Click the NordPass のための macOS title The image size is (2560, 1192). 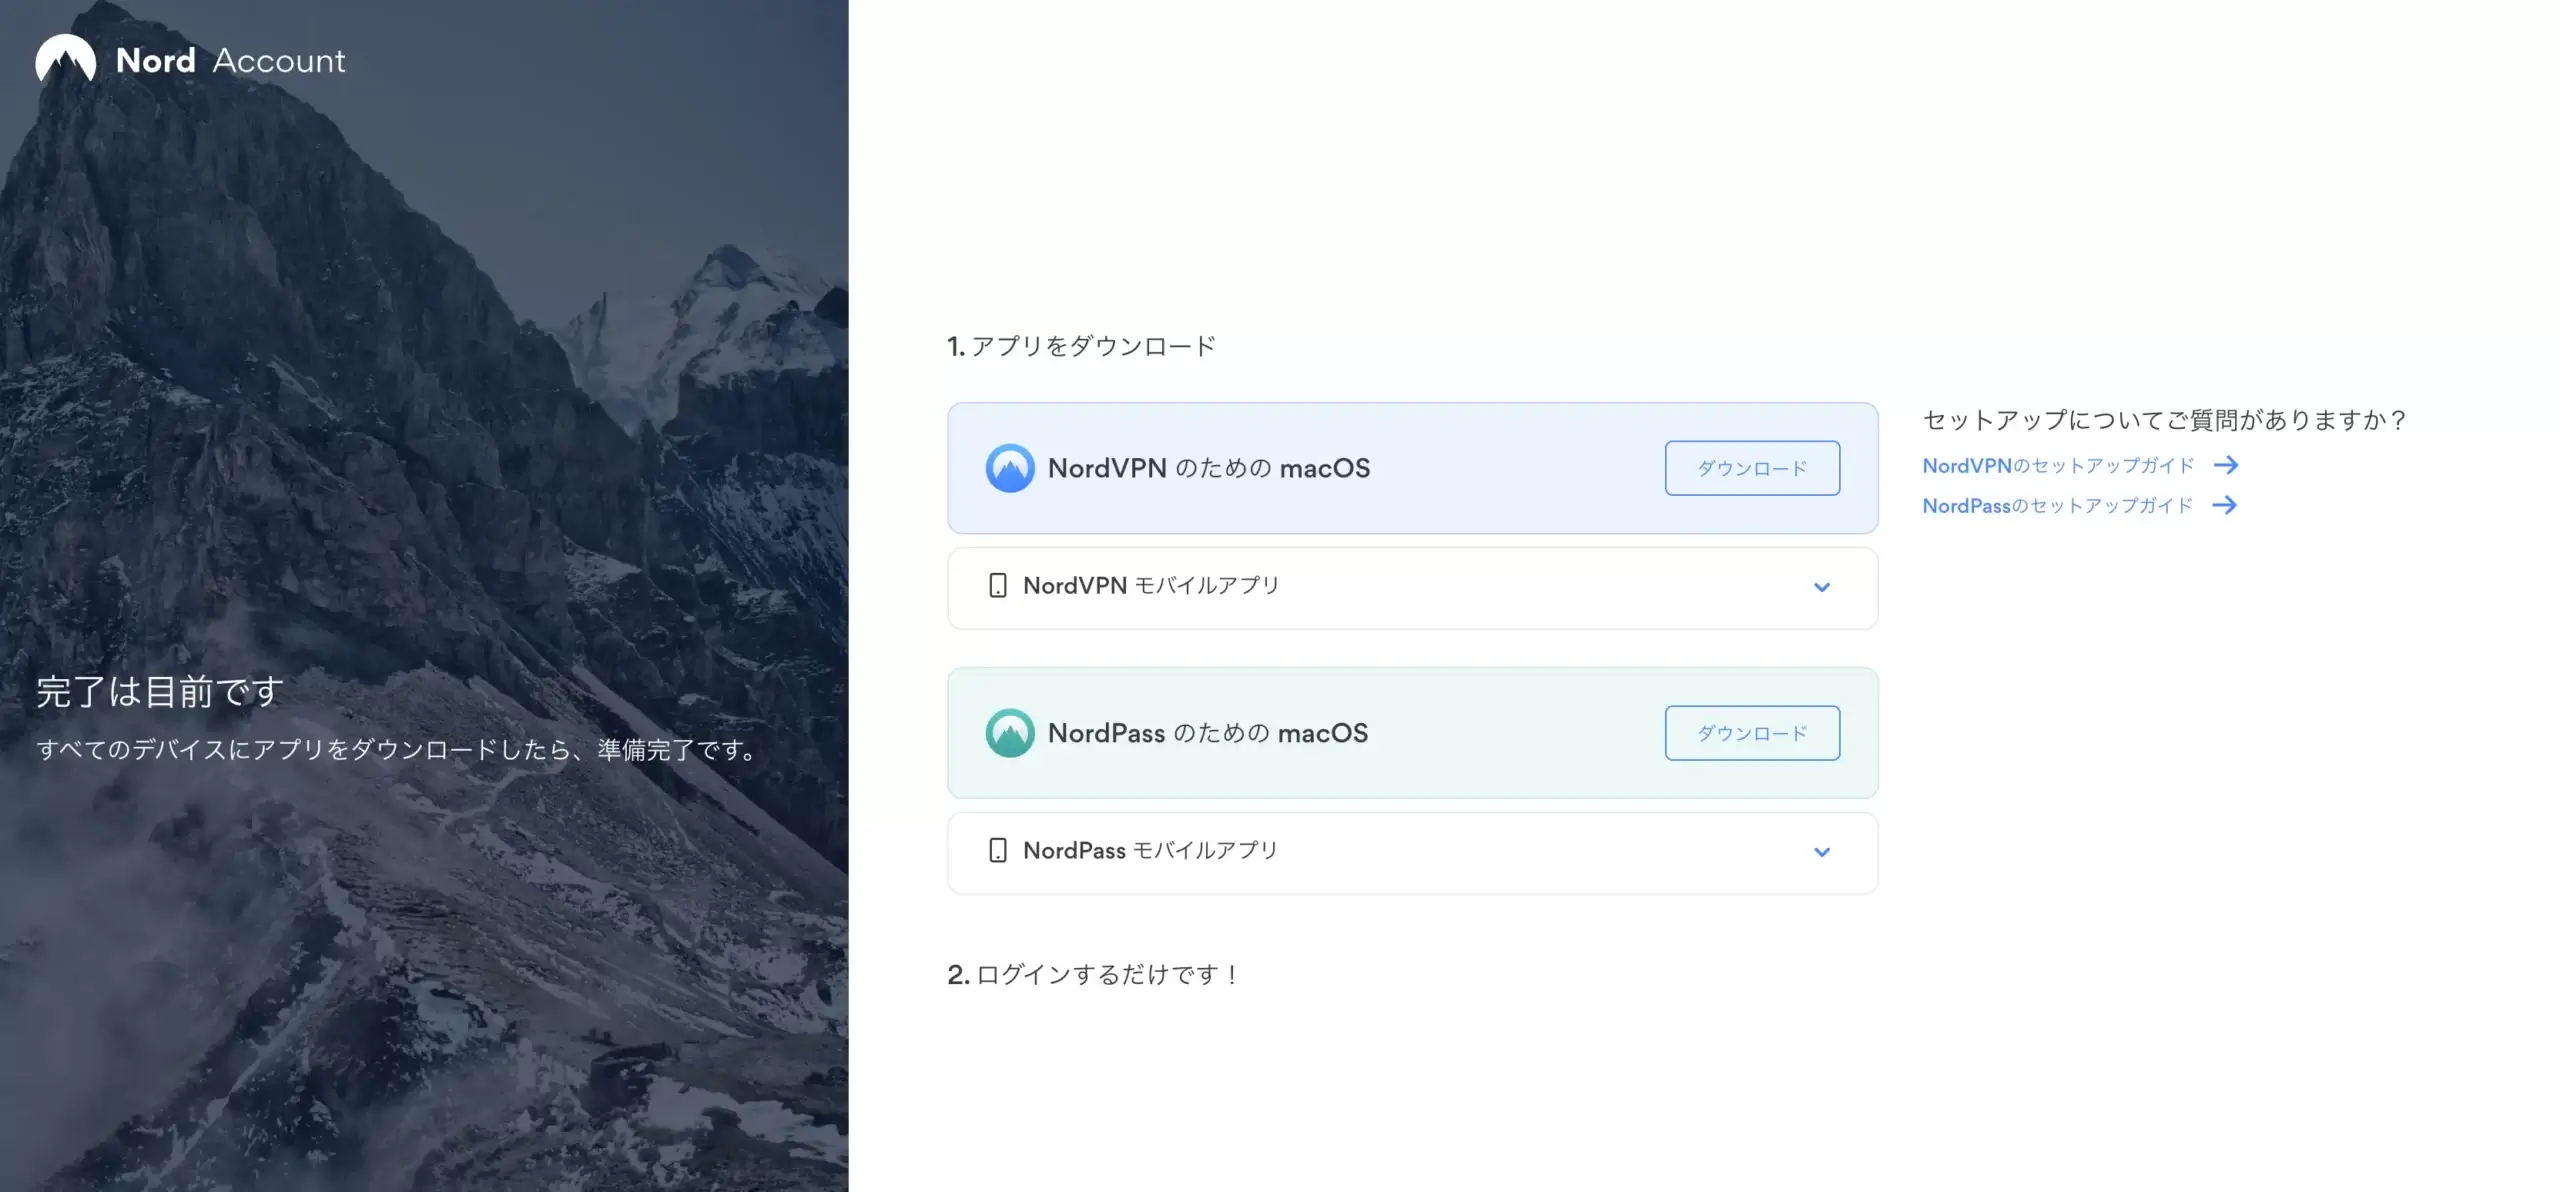[1208, 733]
